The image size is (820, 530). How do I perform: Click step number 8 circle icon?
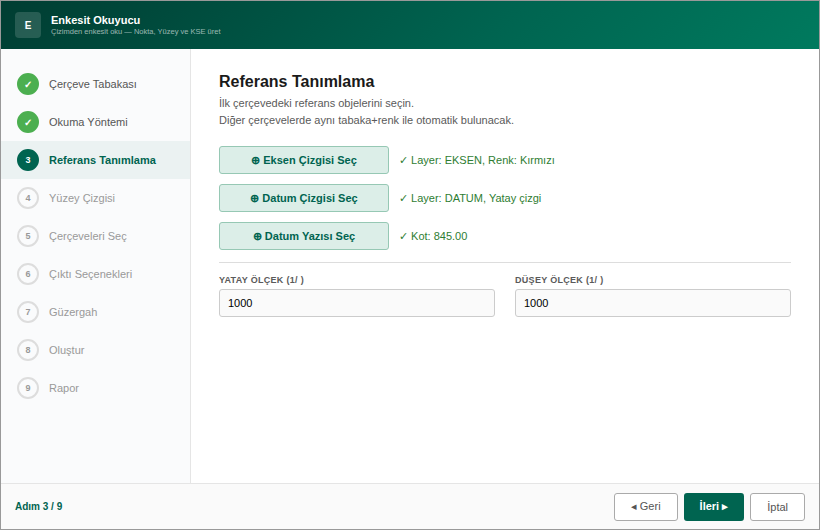(x=28, y=350)
